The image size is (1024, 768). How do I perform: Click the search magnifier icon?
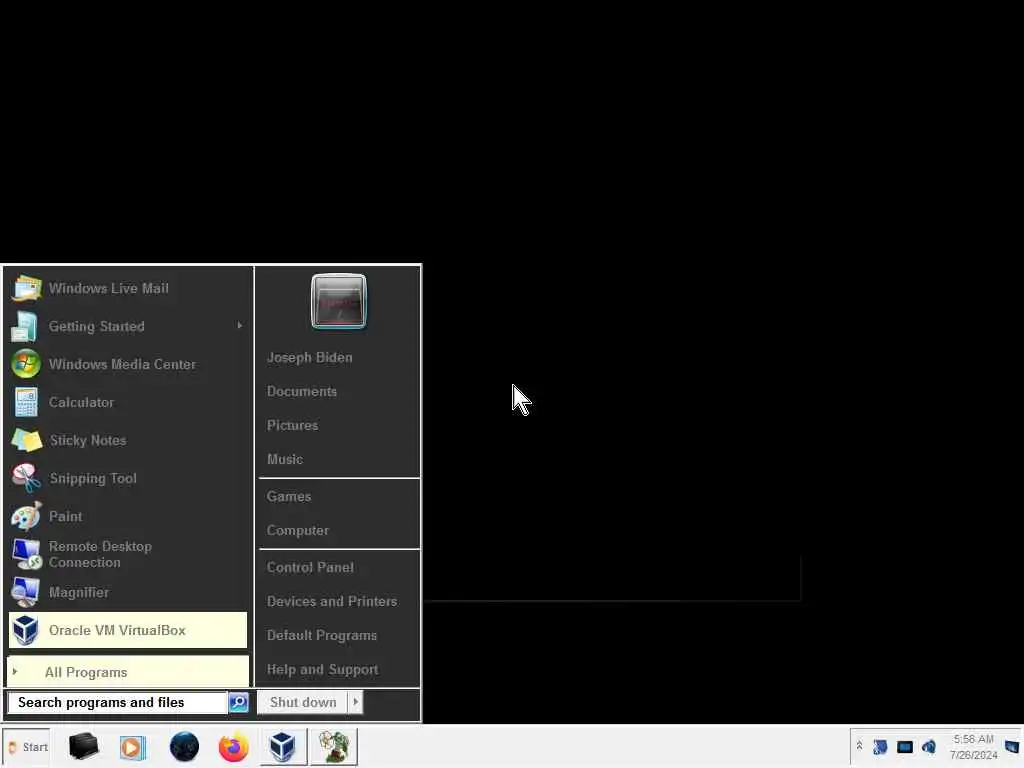pos(239,702)
